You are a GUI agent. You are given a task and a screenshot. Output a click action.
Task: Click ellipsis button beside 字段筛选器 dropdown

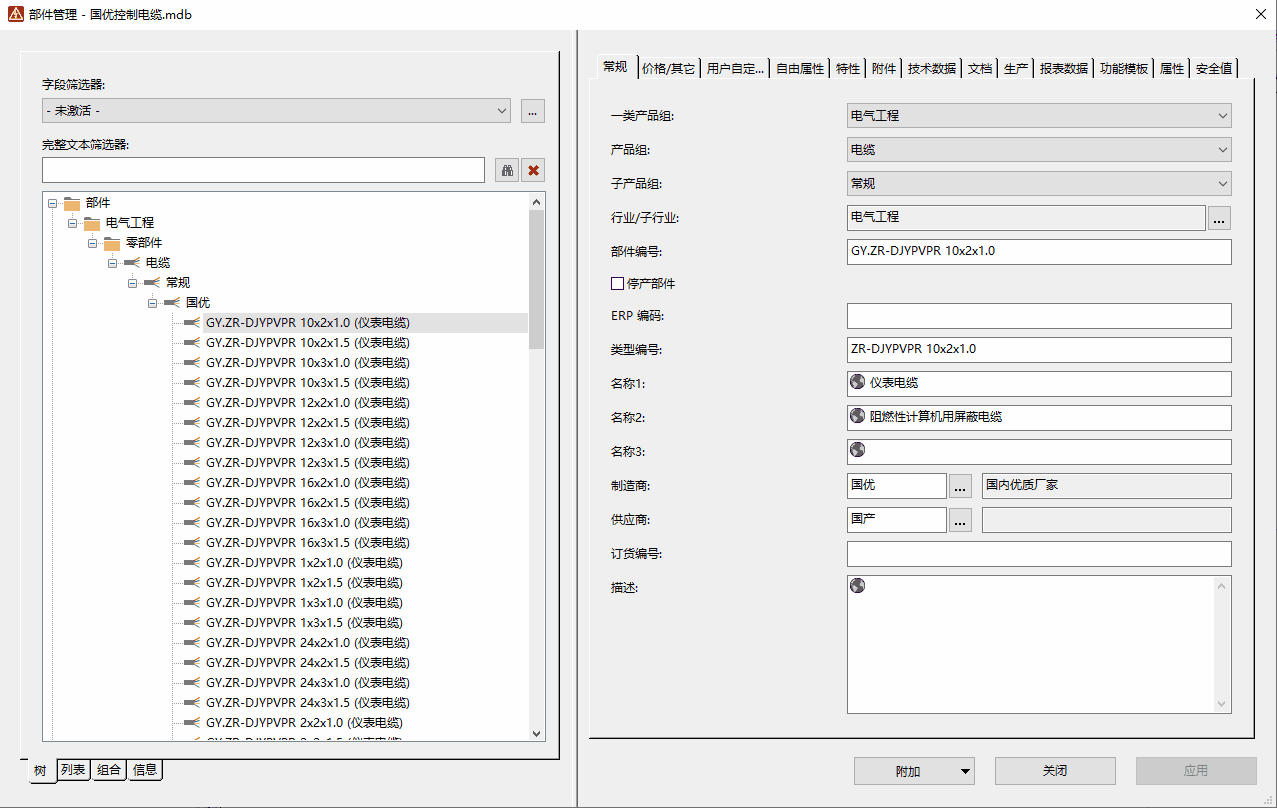(532, 111)
